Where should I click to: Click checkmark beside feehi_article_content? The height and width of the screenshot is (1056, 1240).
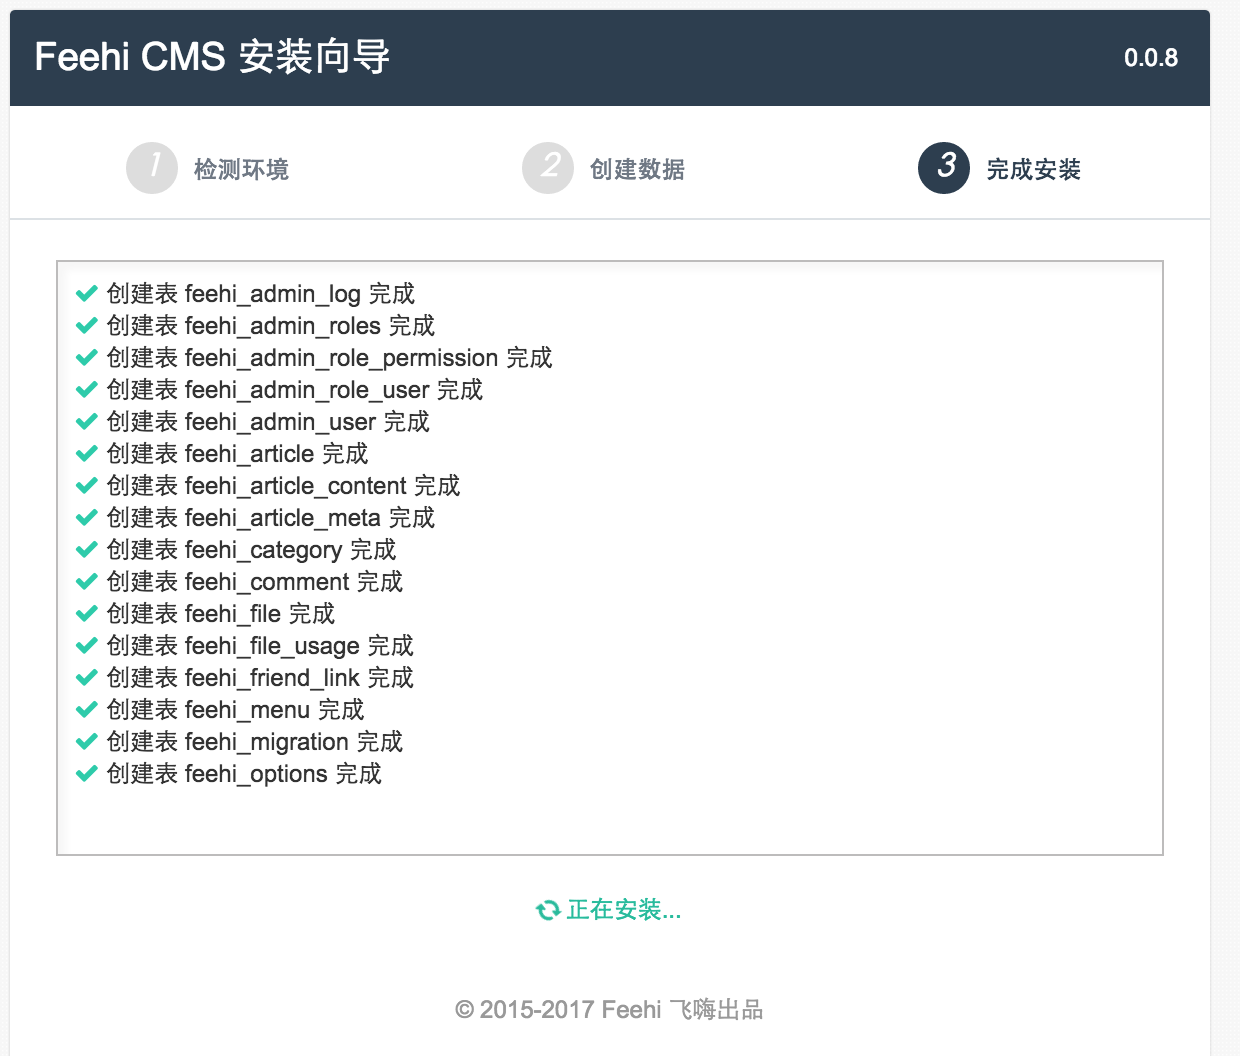coord(87,486)
